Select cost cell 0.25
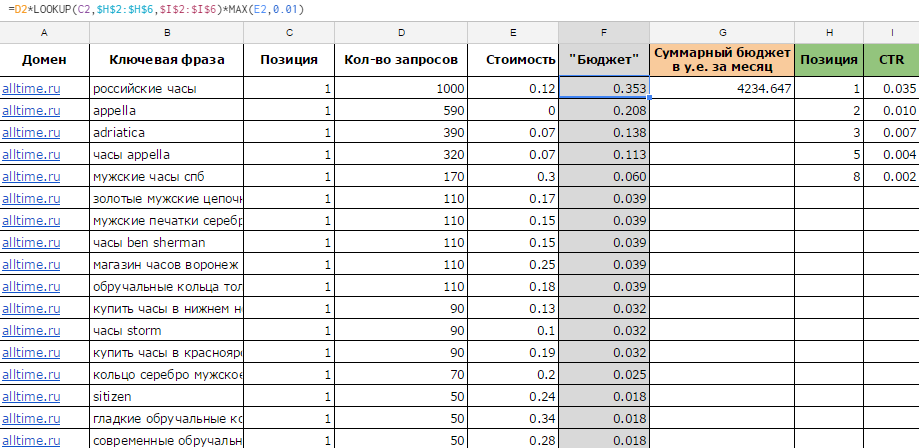The image size is (919, 448). 513,264
